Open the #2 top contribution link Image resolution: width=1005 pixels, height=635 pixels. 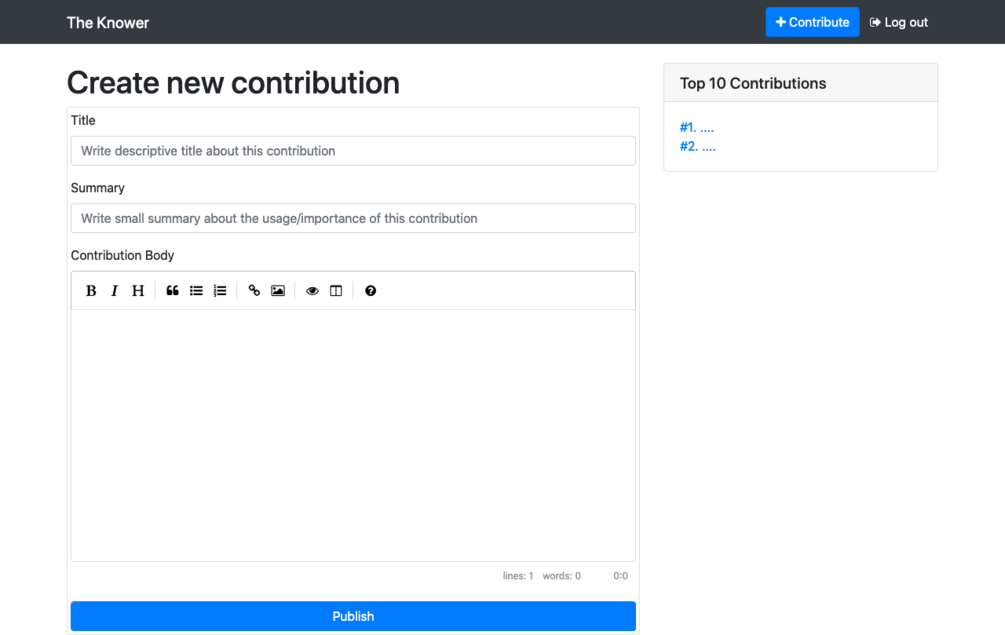click(x=697, y=146)
